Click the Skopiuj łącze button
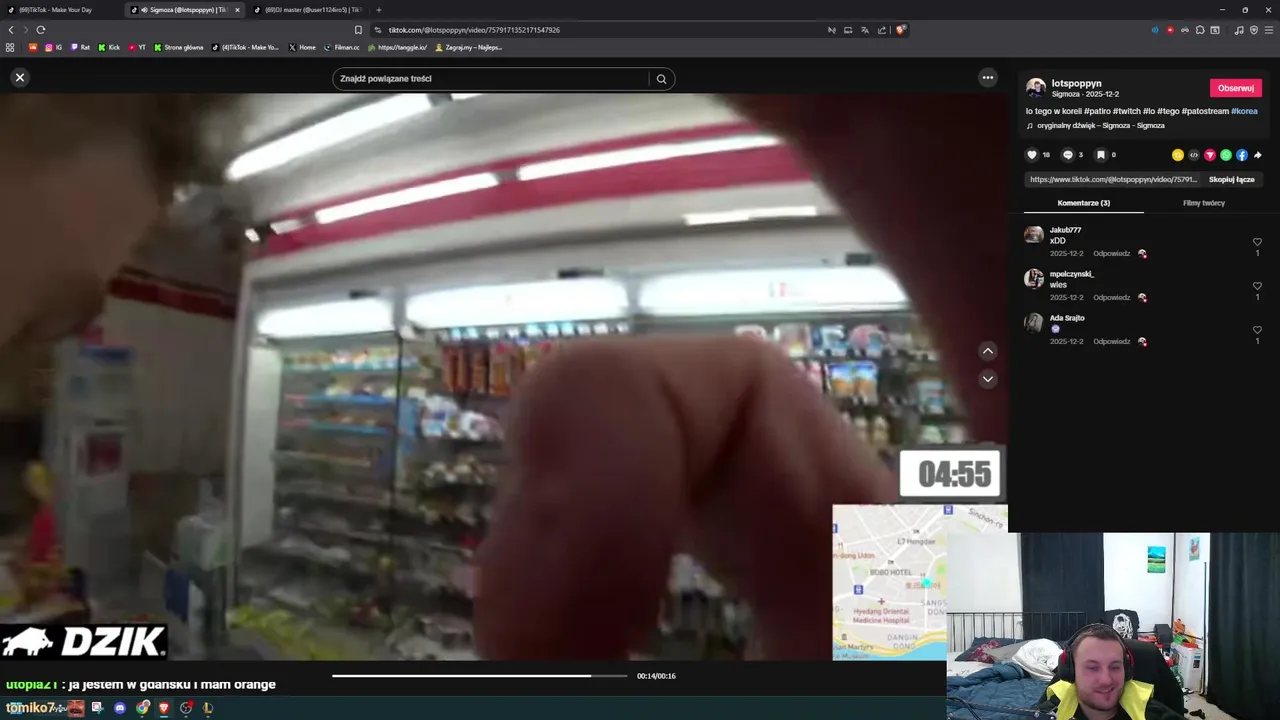Image resolution: width=1280 pixels, height=720 pixels. (1231, 180)
